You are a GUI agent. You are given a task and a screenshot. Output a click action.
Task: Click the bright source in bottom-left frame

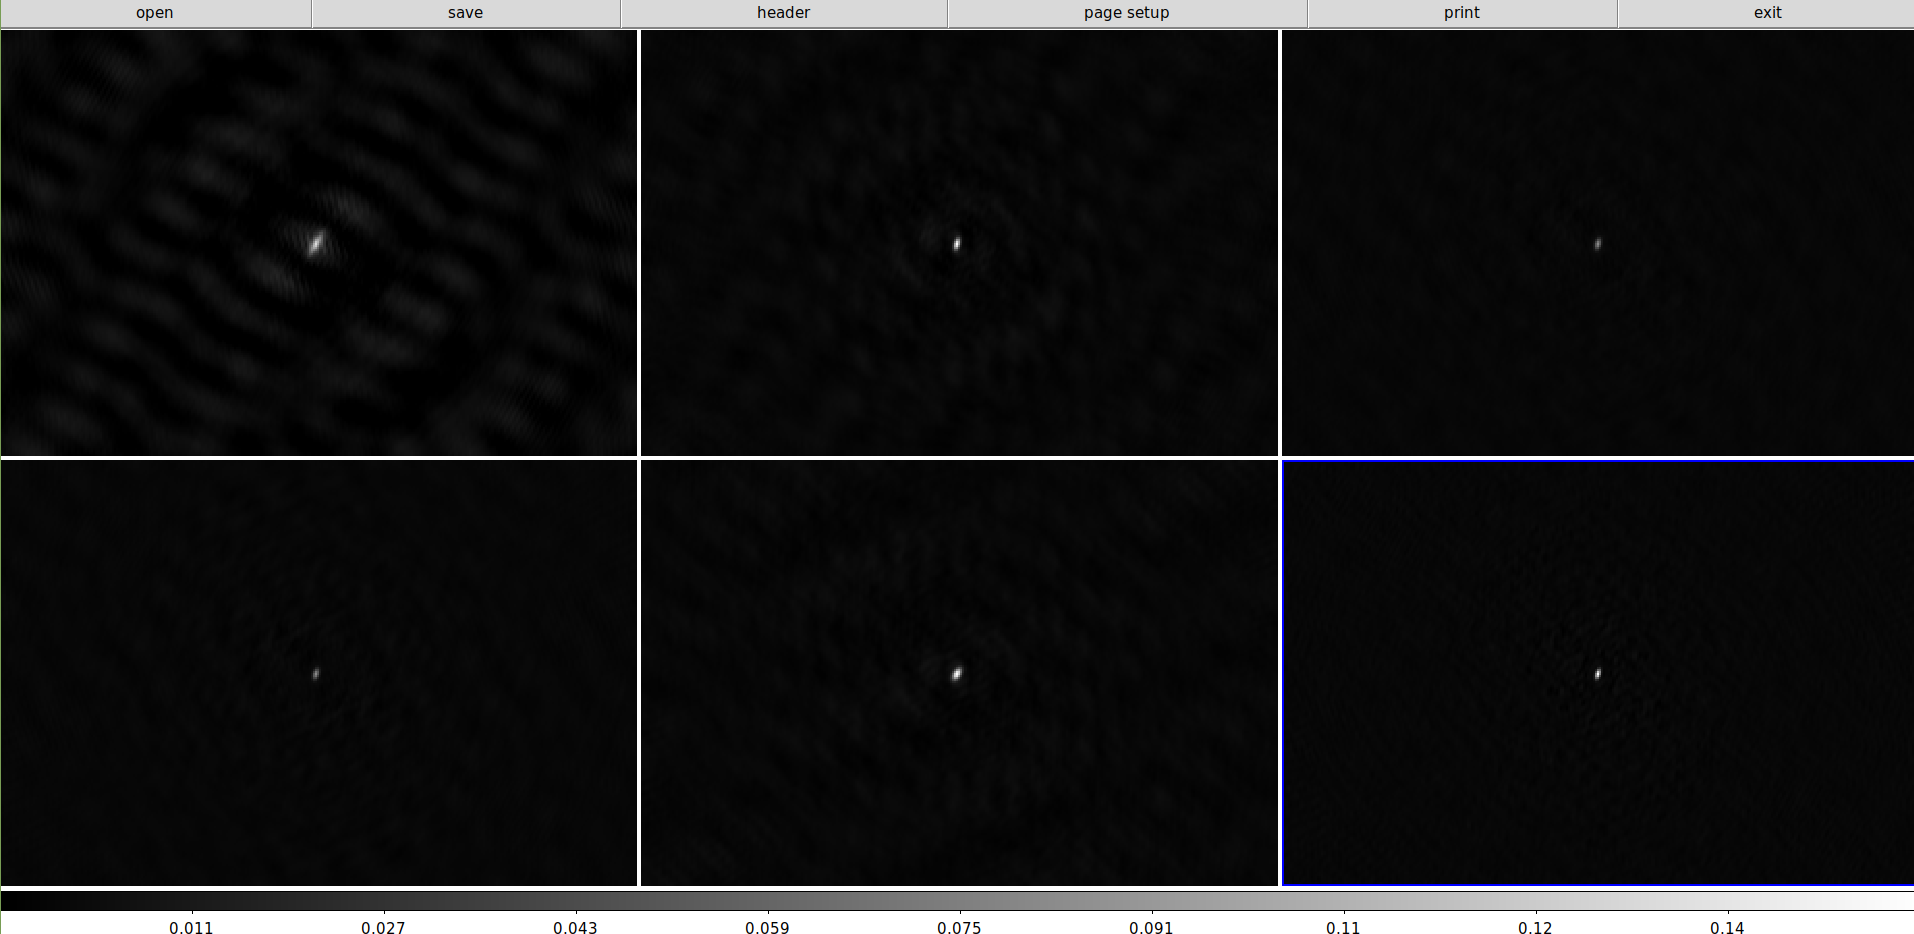(x=316, y=673)
